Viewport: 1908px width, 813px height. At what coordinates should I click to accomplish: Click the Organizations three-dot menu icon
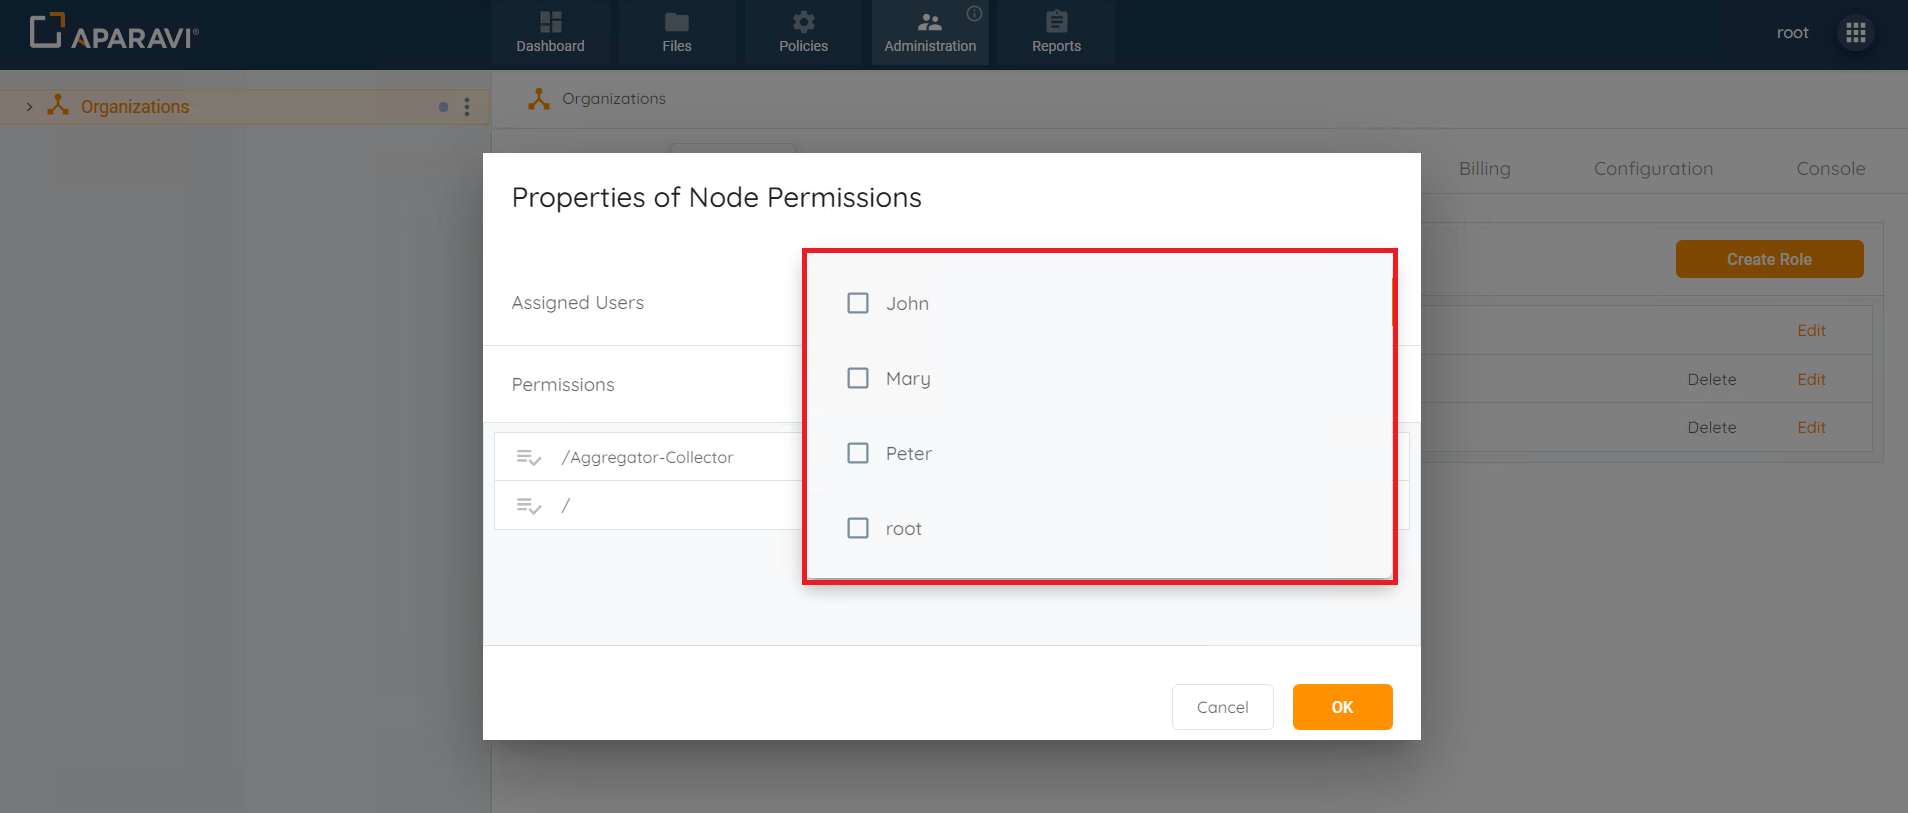[x=467, y=107]
